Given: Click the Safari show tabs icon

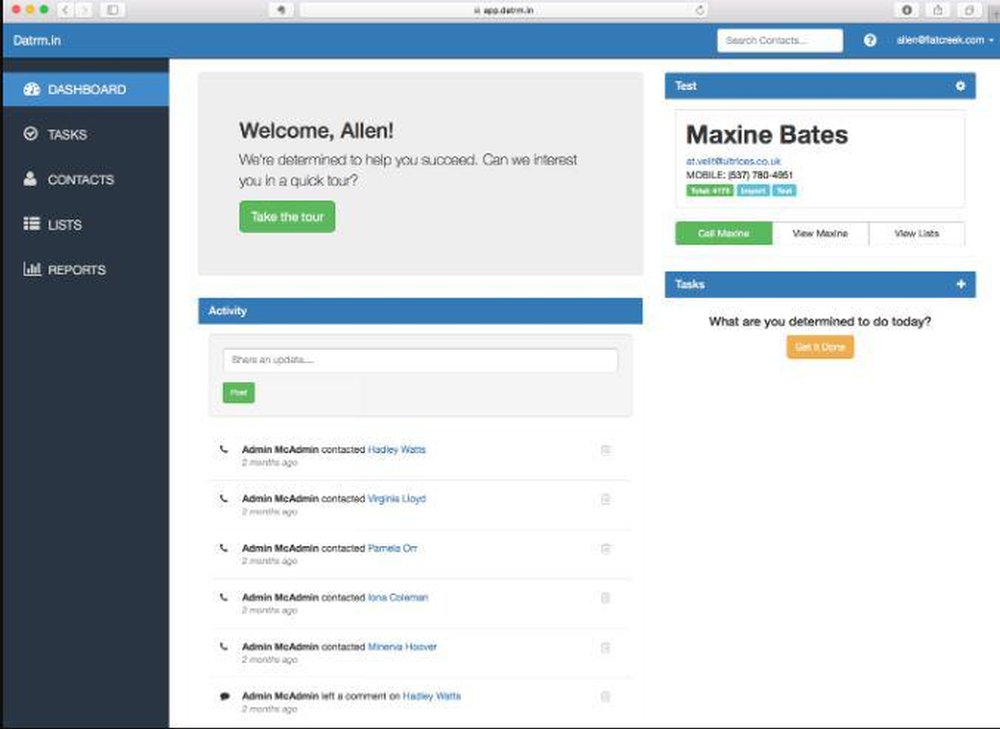Looking at the screenshot, I should click(x=969, y=10).
